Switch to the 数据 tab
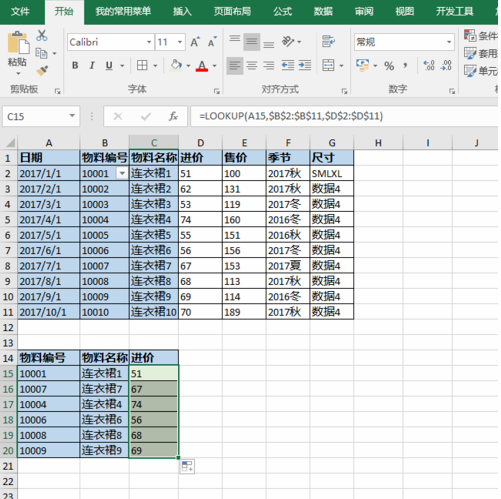The height and width of the screenshot is (499, 501). pyautogui.click(x=323, y=12)
